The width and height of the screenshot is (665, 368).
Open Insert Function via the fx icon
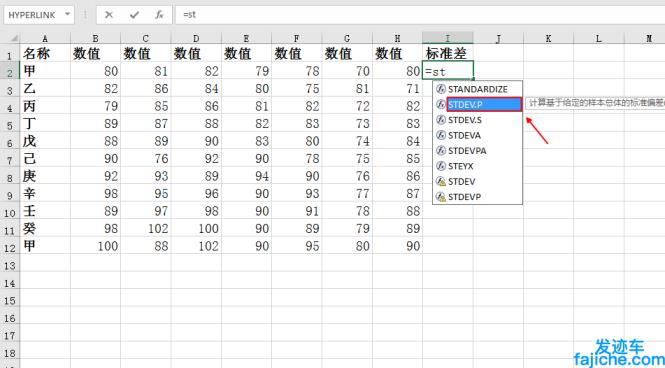click(x=159, y=15)
